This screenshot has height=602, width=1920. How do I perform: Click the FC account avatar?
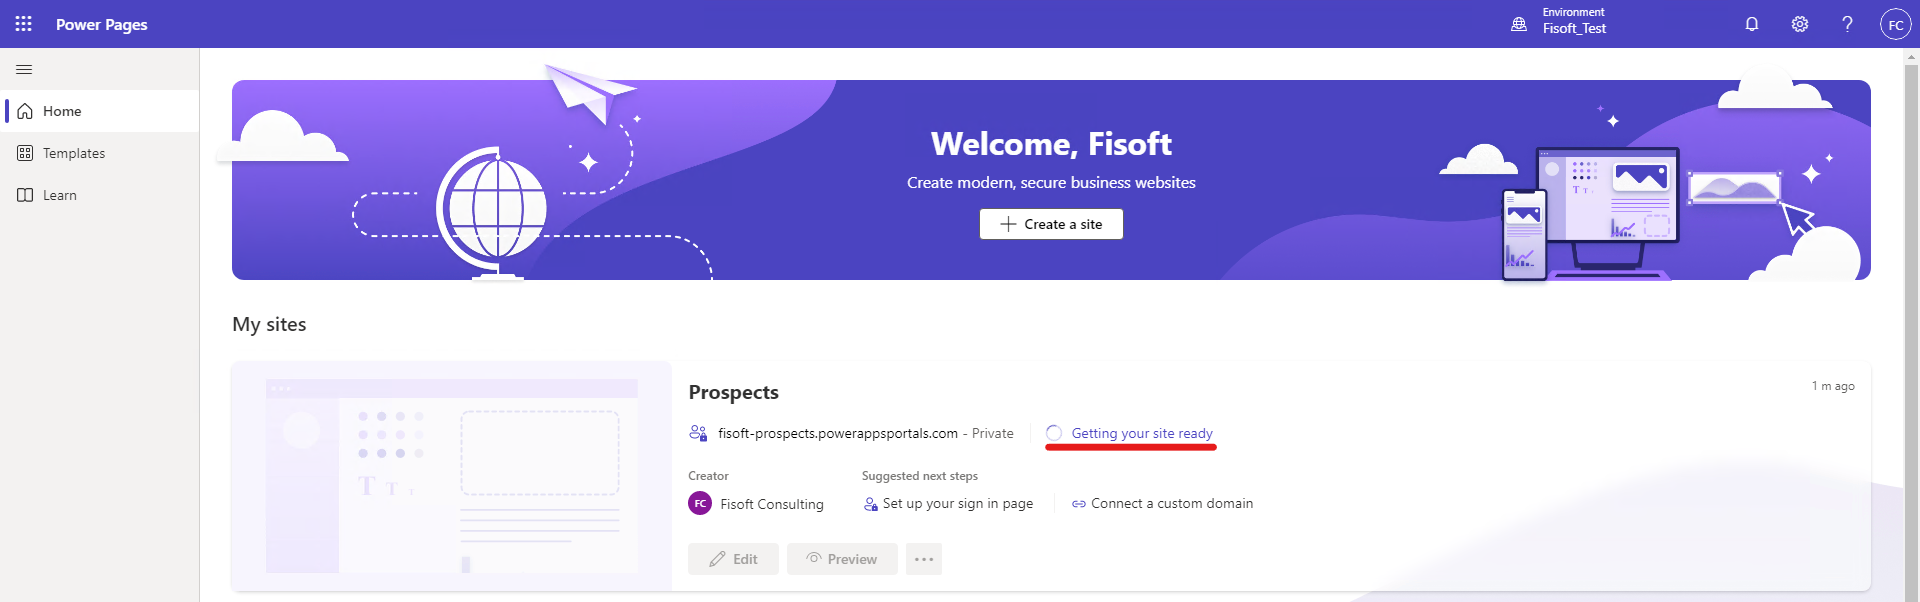[1895, 23]
